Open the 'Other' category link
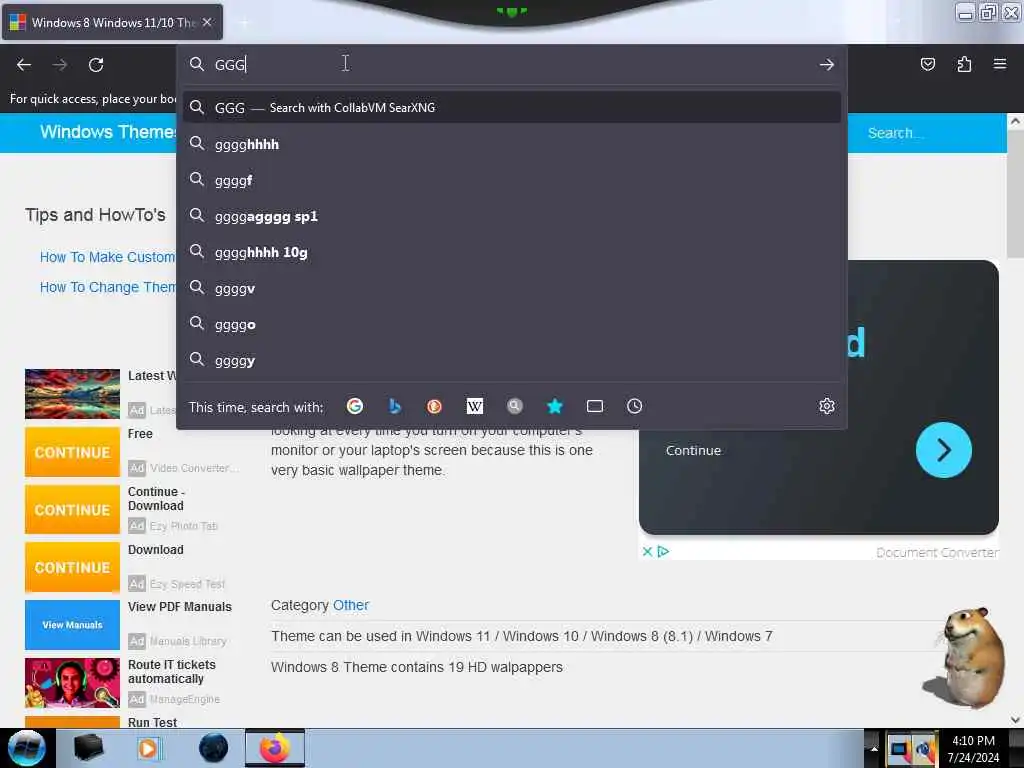The width and height of the screenshot is (1024, 768). coord(351,605)
